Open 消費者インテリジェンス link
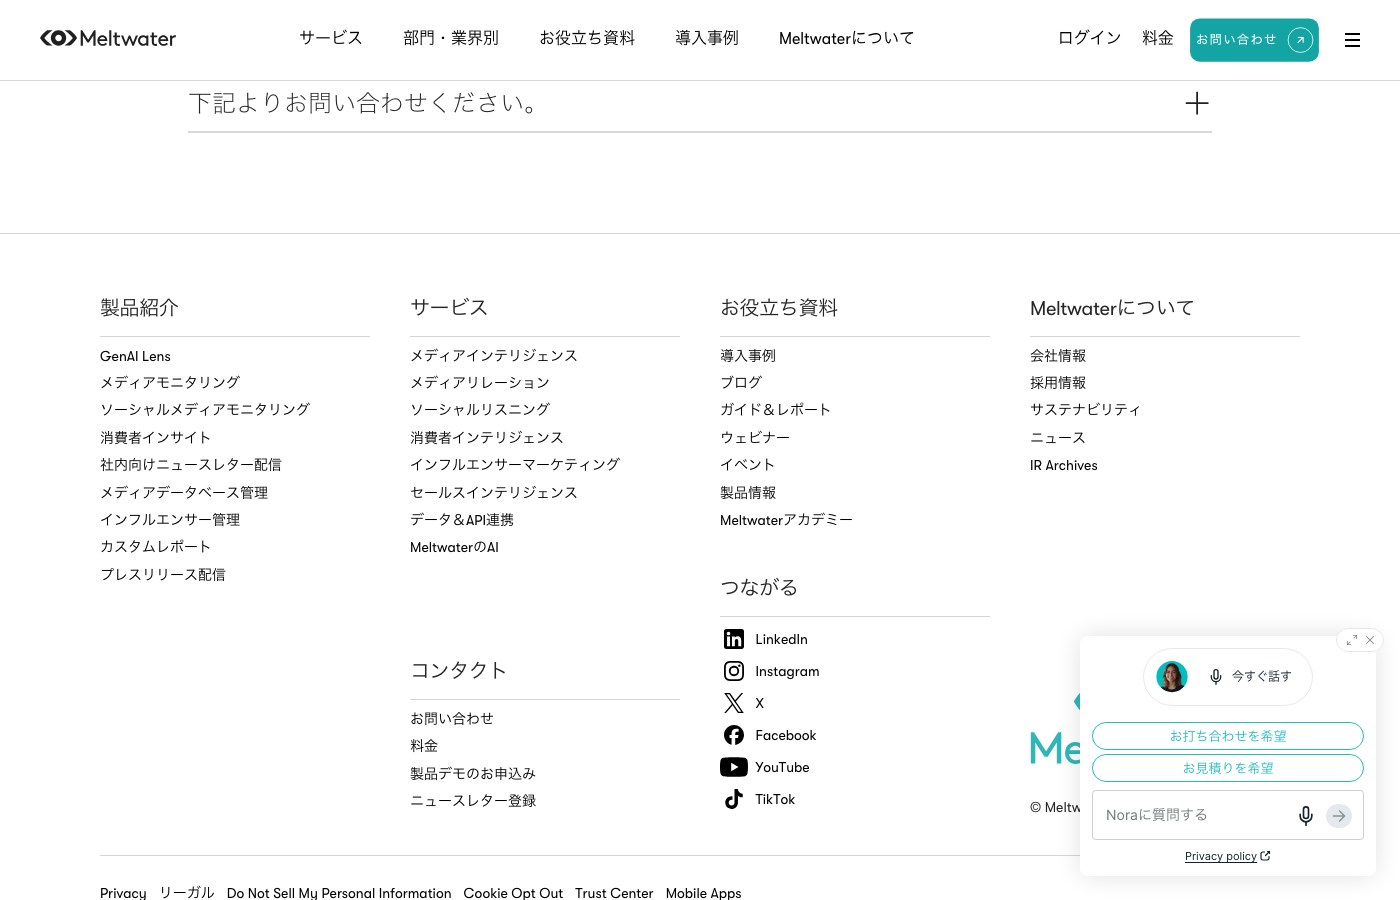The width and height of the screenshot is (1400, 900). pos(487,438)
